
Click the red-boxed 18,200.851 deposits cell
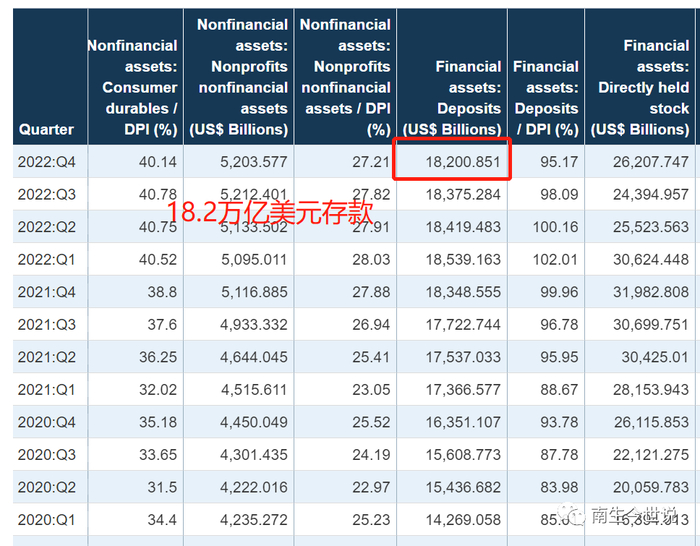[462, 162]
